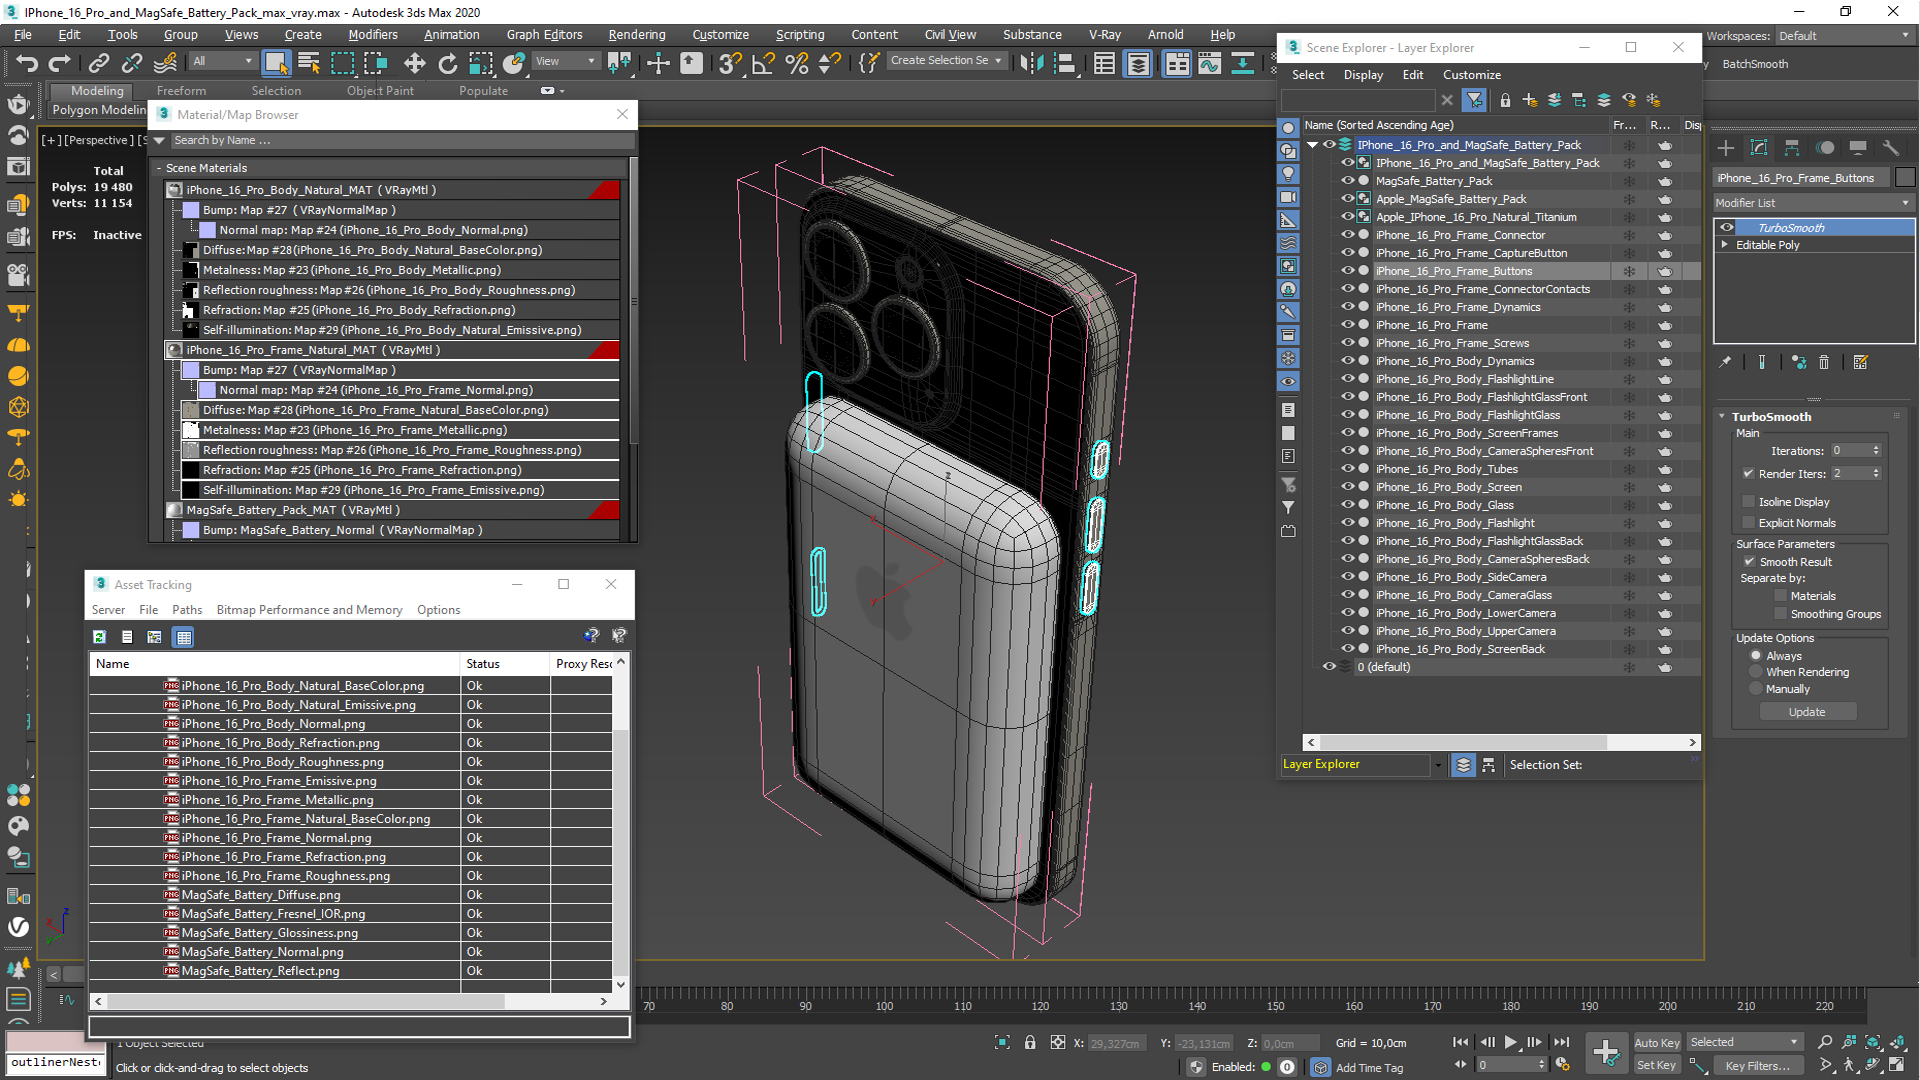Viewport: 1920px width, 1080px height.
Task: Activate the Select Object tool
Action: (276, 63)
